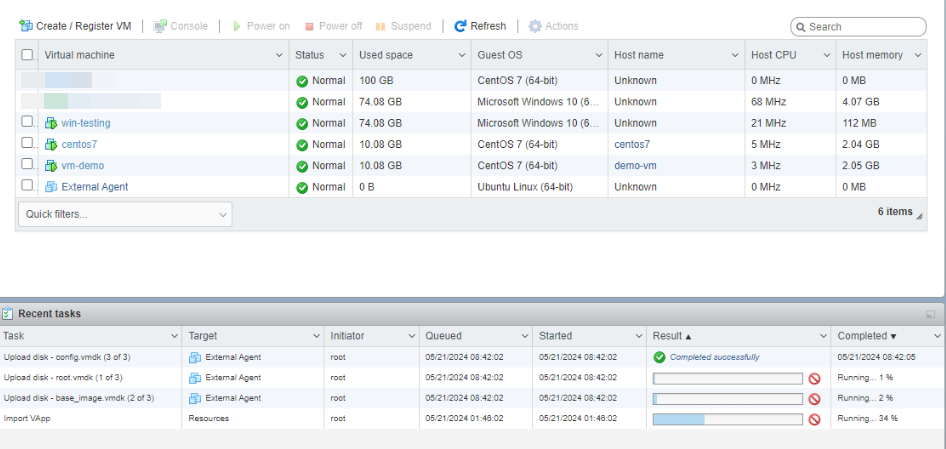
Task: Cancel the base_image.vmdk upload task
Action: point(814,398)
